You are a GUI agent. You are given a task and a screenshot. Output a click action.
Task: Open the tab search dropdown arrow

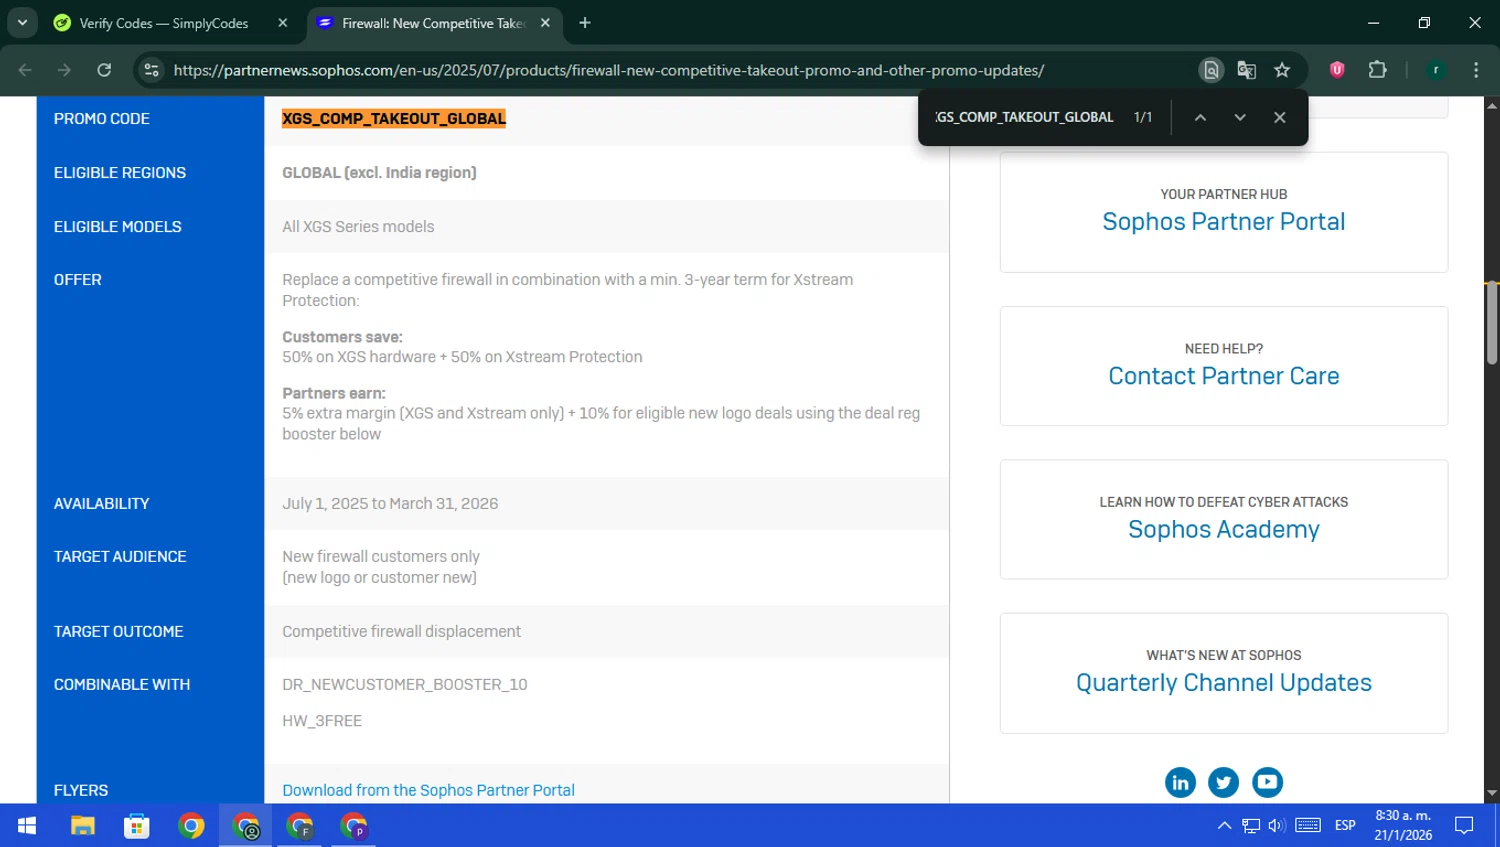(22, 22)
